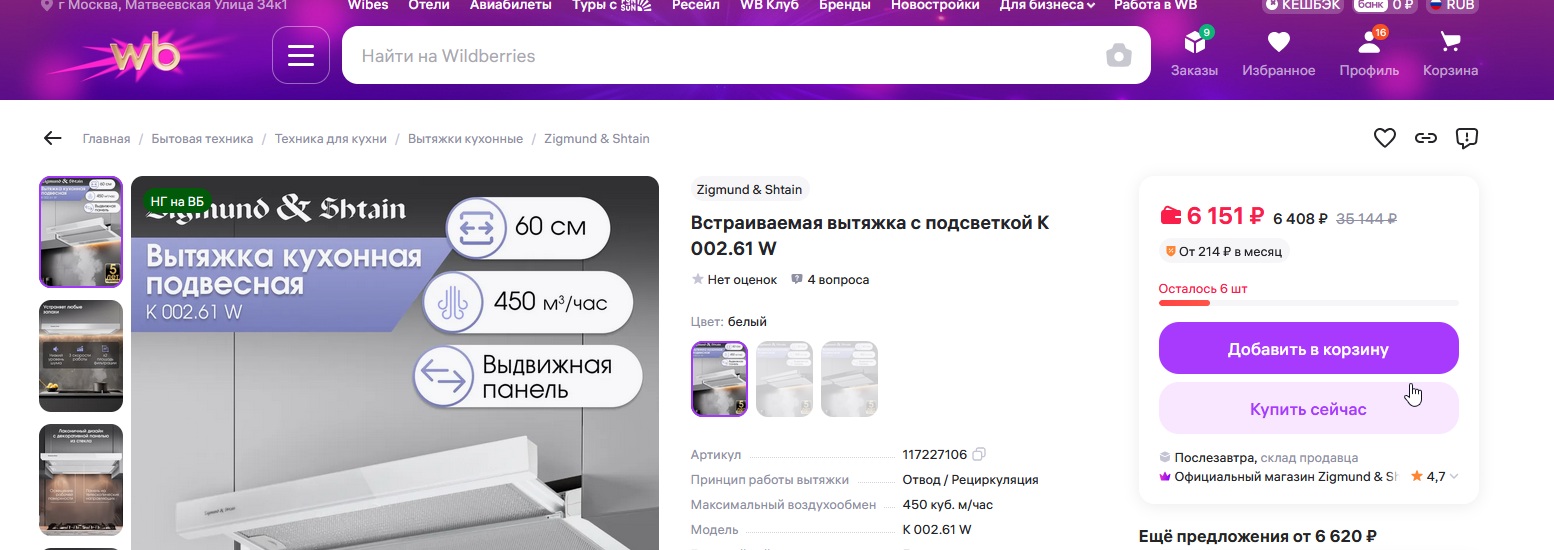1554x550 pixels.
Task: Click the orange star rating 4,7
Action: [x=1416, y=476]
